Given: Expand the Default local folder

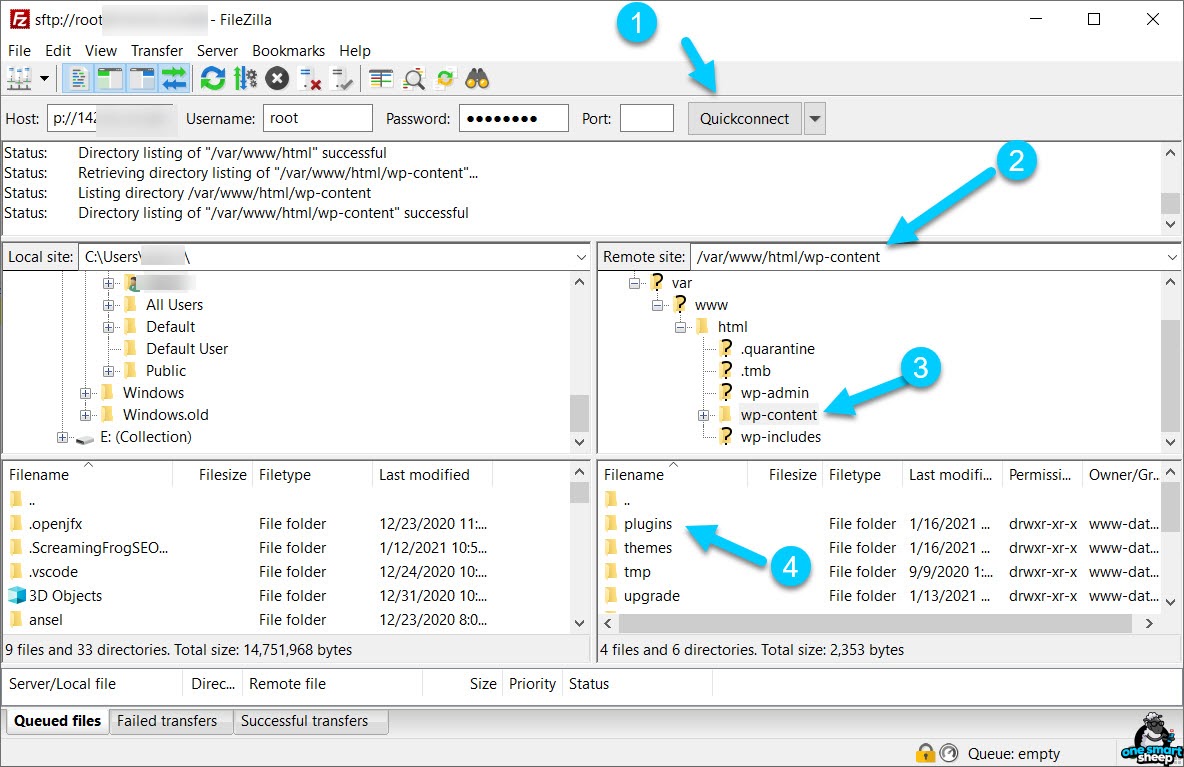Looking at the screenshot, I should 109,327.
